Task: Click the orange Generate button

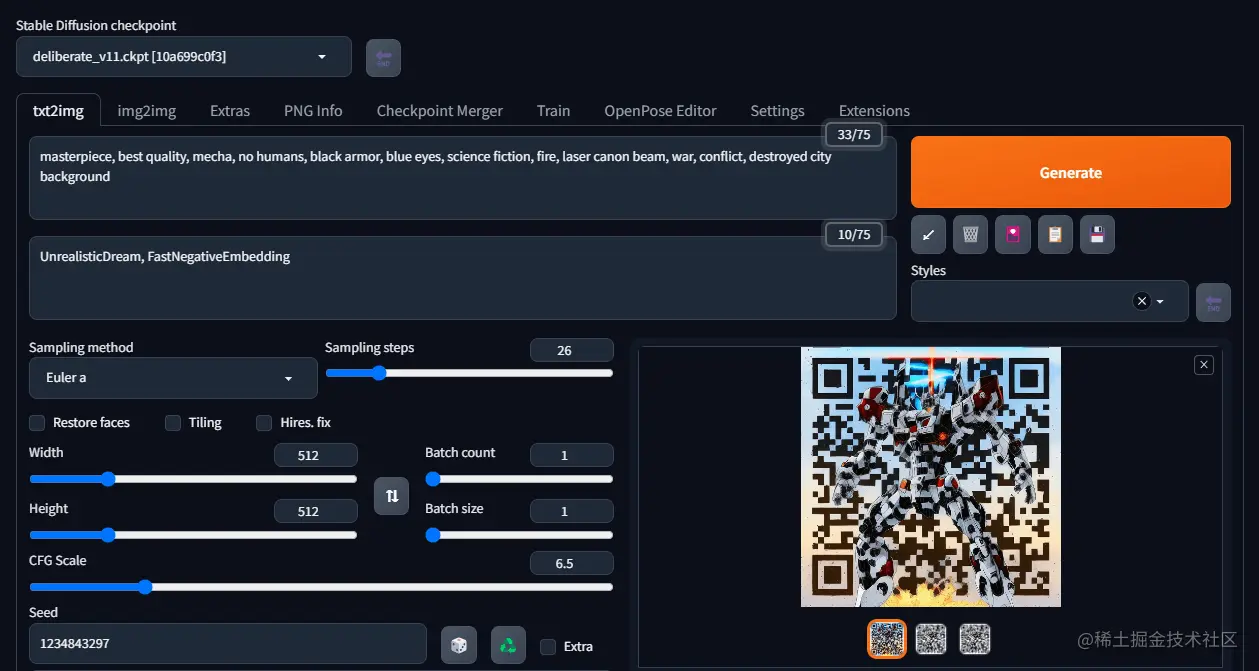Action: [x=1070, y=172]
